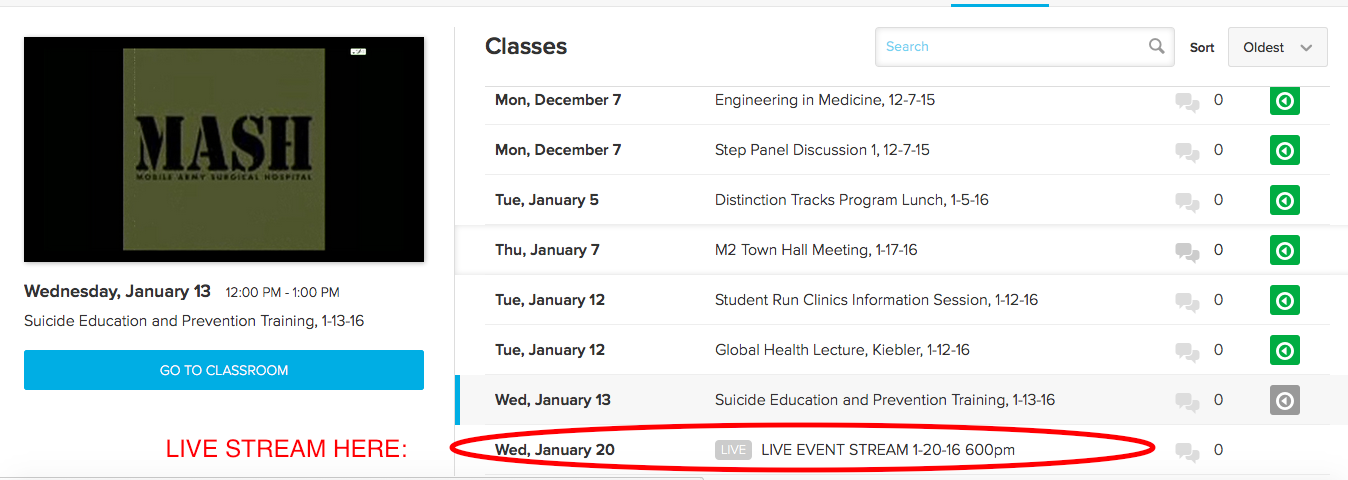Screen dimensions: 1348x480
Task: Click the MASH video thumbnail preview
Action: pyautogui.click(x=224, y=150)
